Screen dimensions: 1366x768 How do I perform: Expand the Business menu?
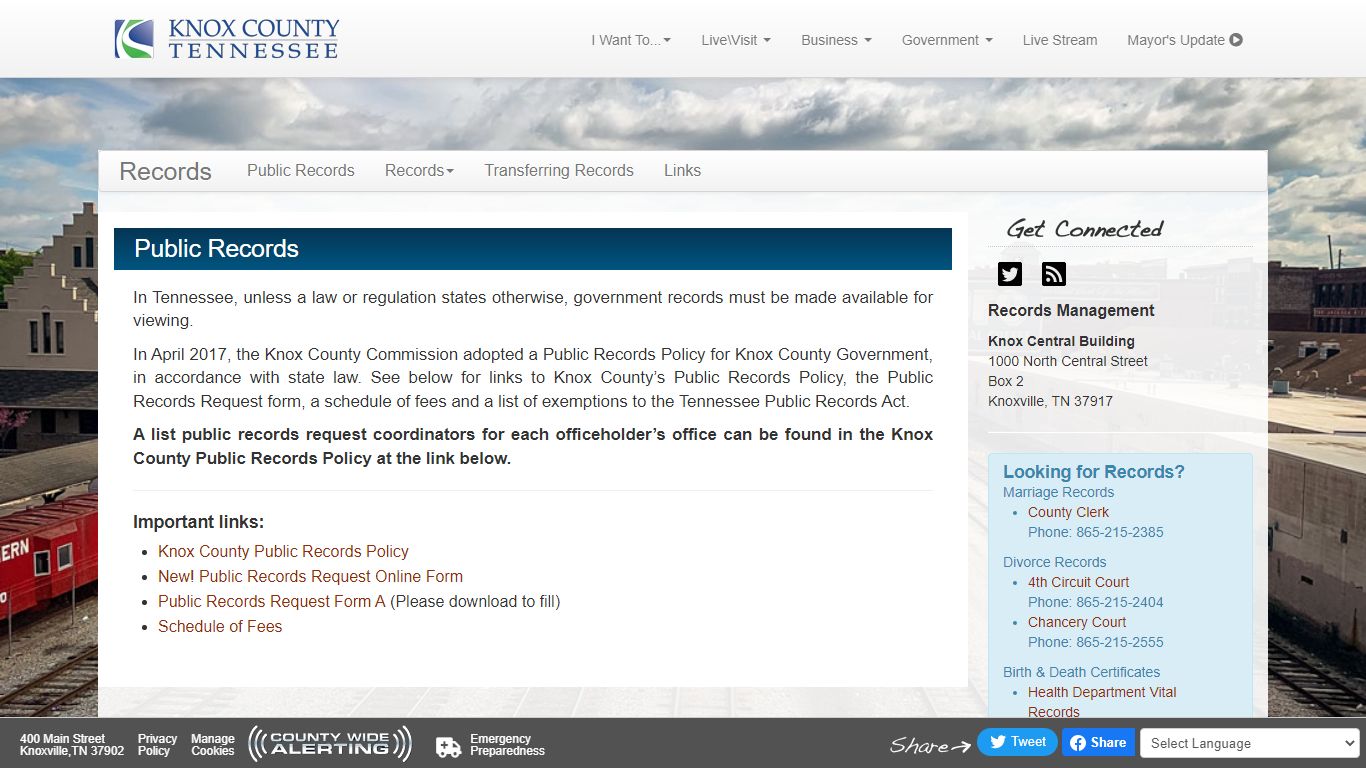tap(836, 40)
